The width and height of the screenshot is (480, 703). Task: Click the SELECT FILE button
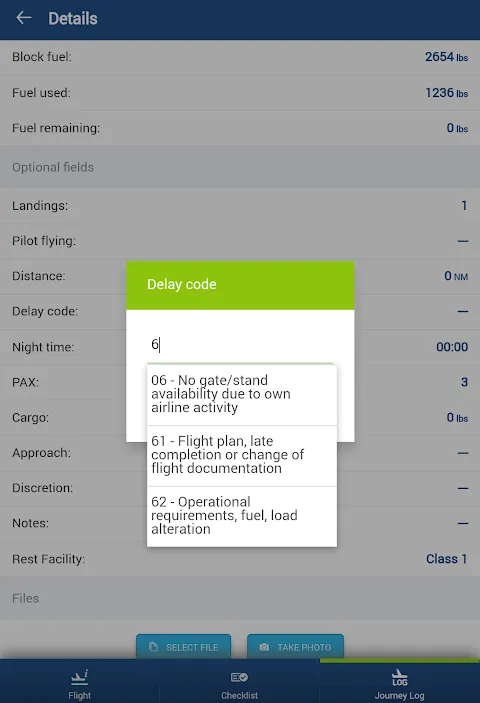pyautogui.click(x=184, y=647)
